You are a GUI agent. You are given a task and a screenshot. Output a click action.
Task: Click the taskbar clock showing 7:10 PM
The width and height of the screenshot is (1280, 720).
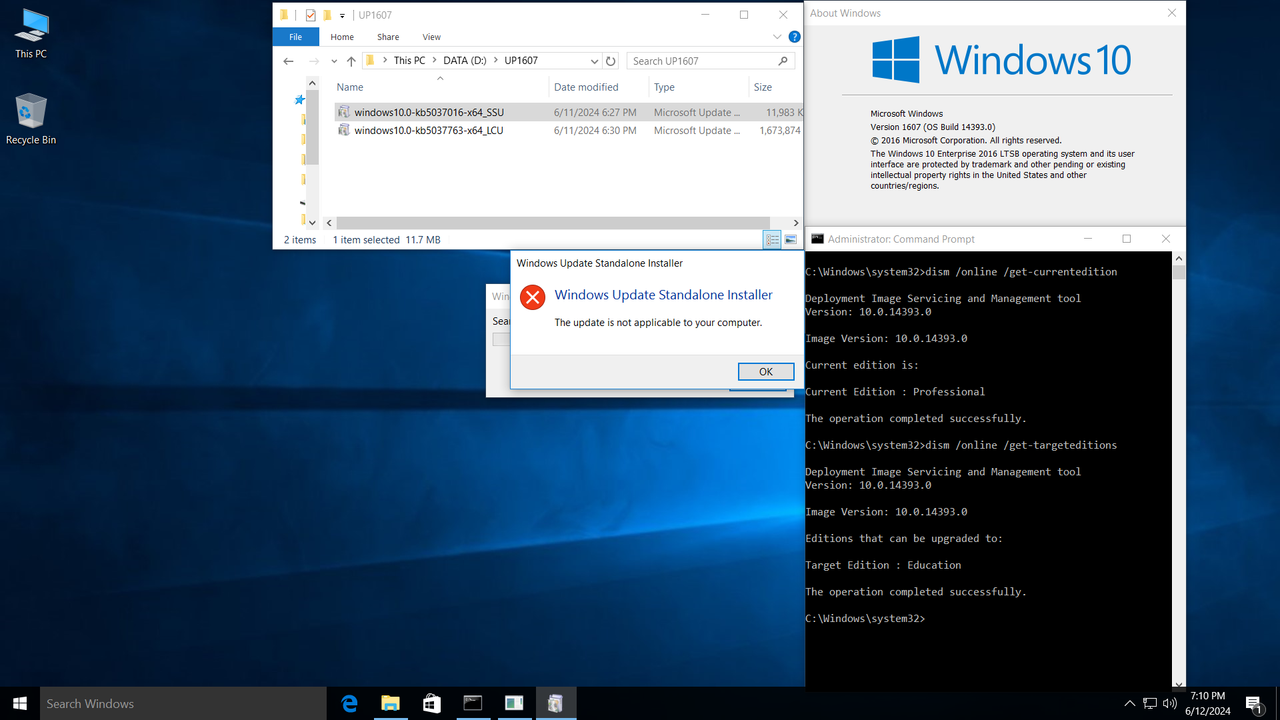point(1209,704)
